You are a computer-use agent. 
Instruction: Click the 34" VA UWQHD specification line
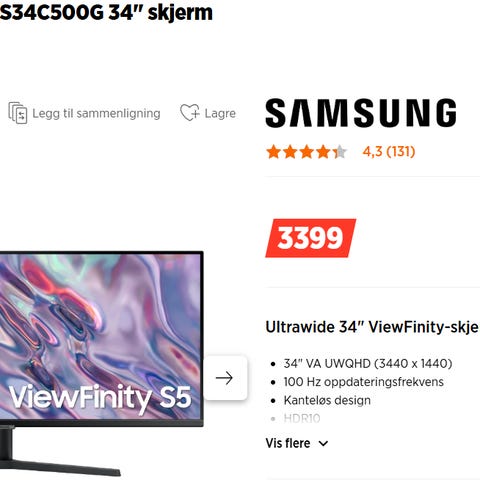point(368,363)
